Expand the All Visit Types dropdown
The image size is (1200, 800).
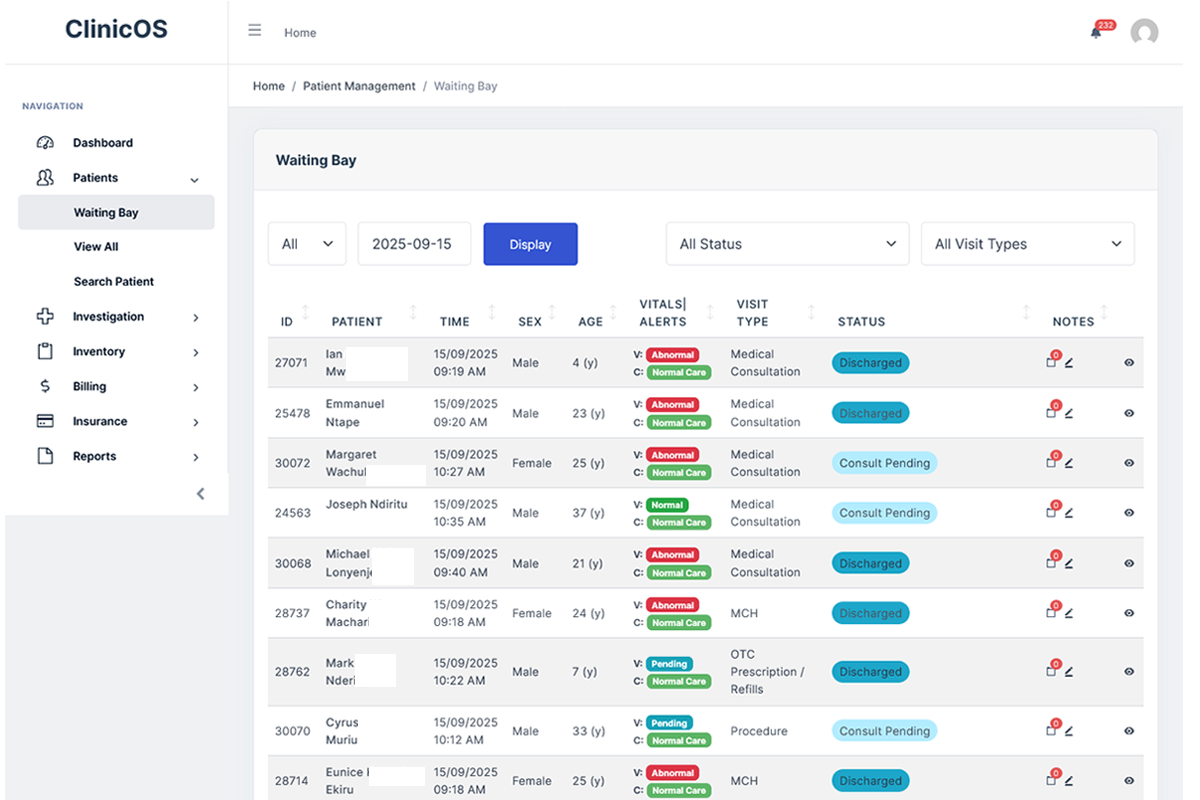(1027, 243)
